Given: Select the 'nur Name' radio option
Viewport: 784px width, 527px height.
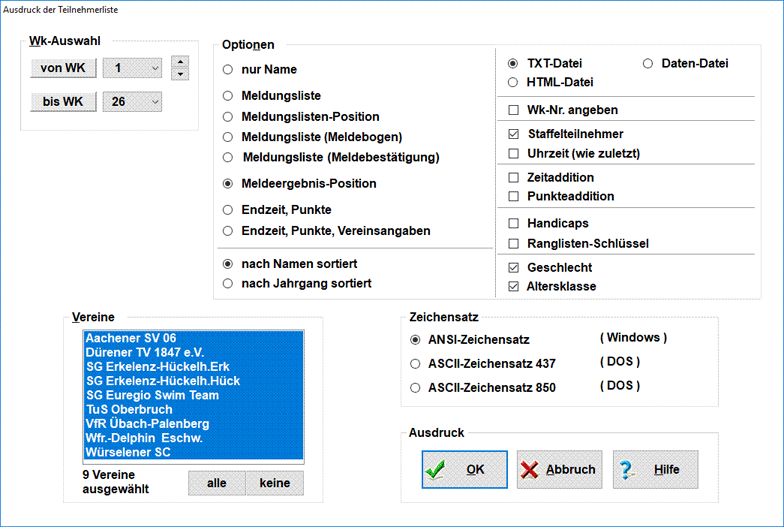Looking at the screenshot, I should (228, 70).
